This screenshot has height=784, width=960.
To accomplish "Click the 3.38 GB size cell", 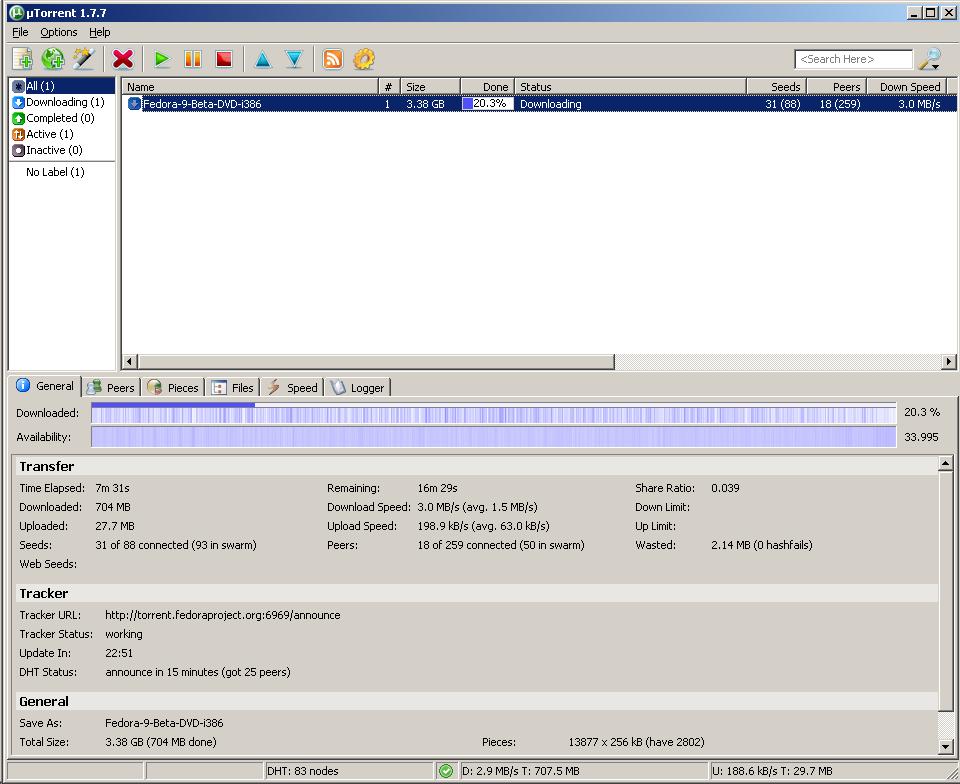I will pos(426,104).
